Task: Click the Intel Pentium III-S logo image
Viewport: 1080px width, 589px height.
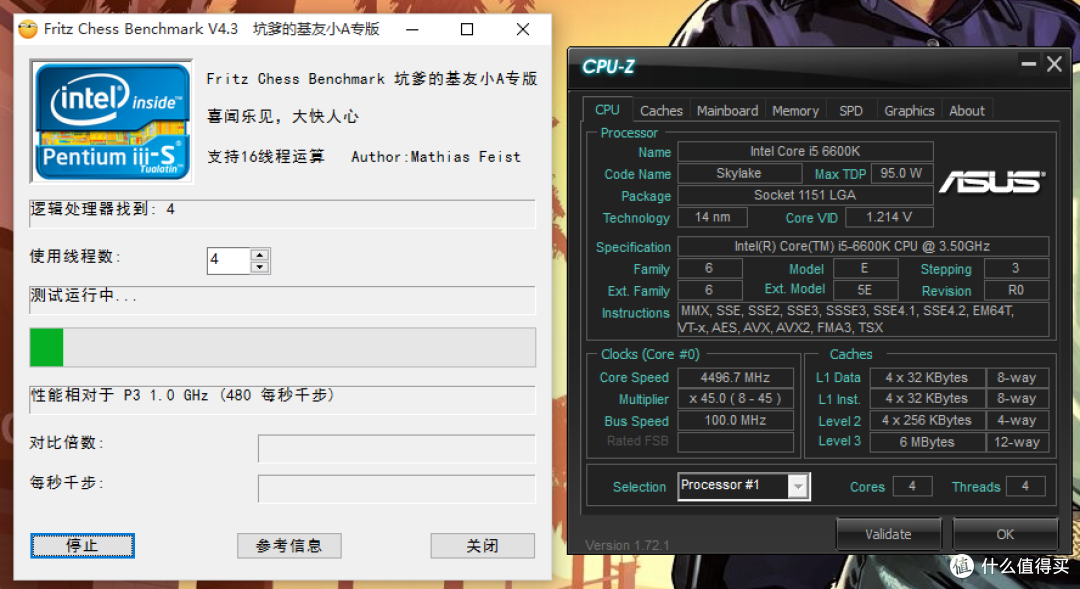Action: [x=112, y=121]
